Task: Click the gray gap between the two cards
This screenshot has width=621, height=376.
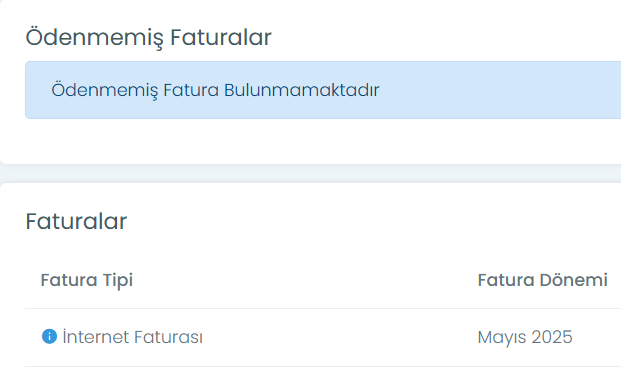Action: (310, 174)
